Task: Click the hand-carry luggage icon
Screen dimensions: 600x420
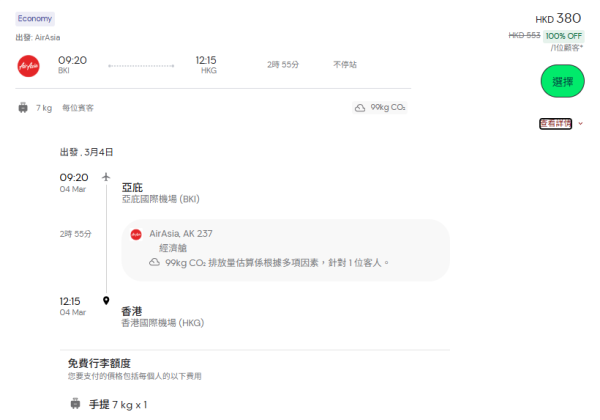Action: point(75,405)
